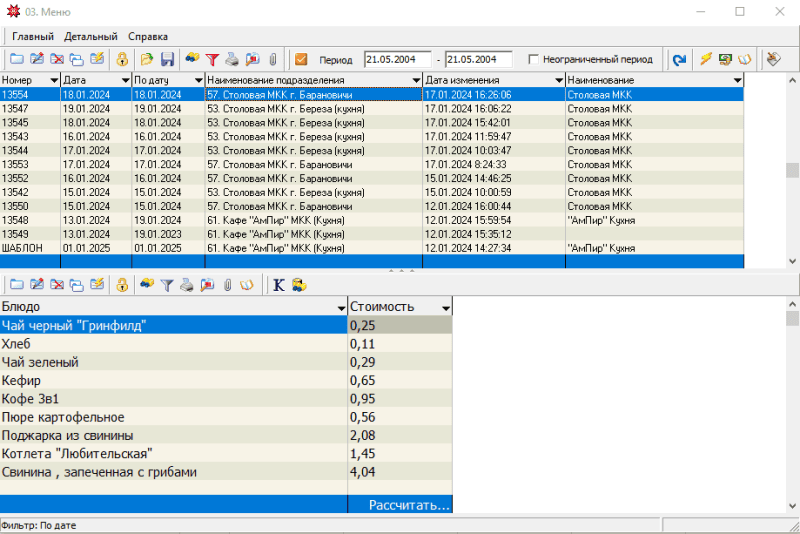Open the Главный menu
Viewport: 800px width, 534px height.
34,36
